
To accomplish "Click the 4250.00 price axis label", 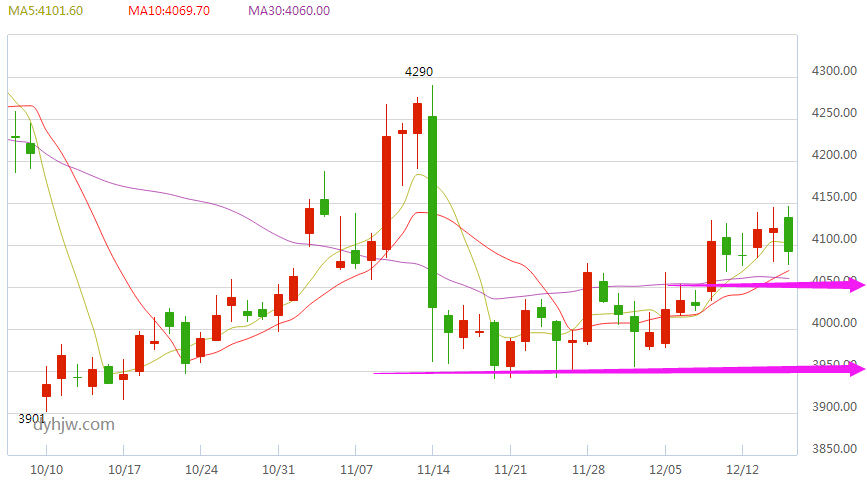I will [x=834, y=113].
